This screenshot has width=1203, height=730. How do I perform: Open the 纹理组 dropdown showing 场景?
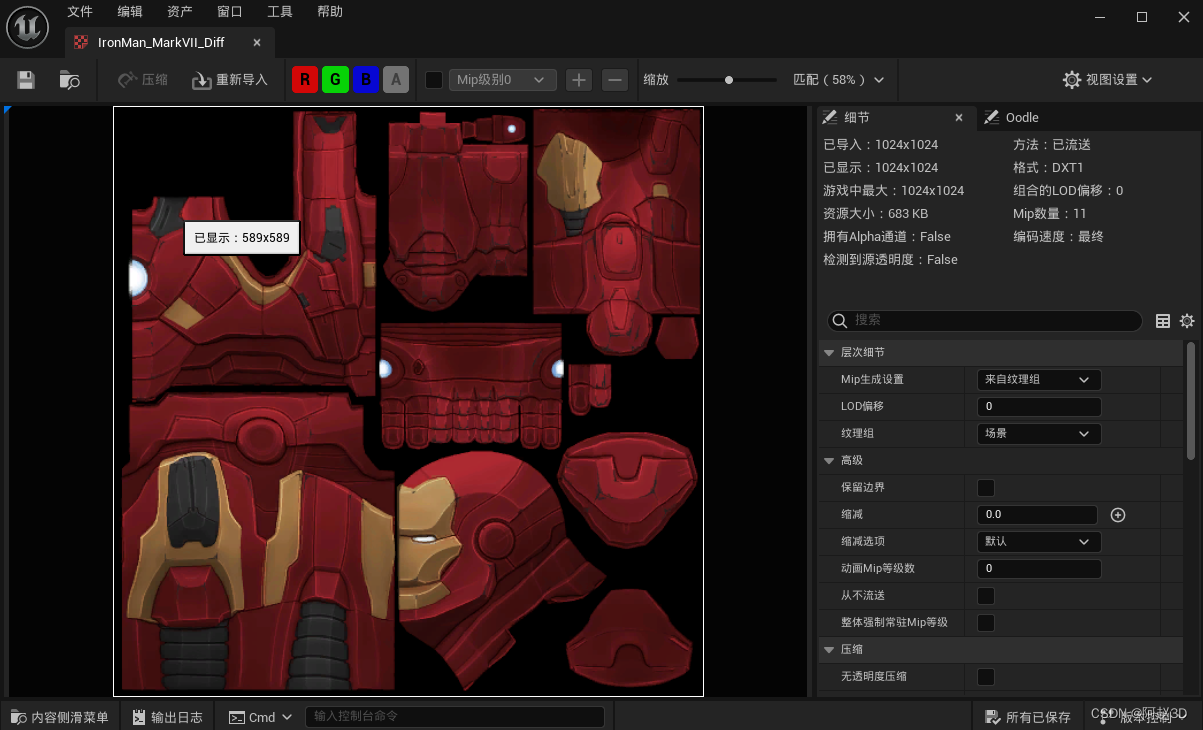pos(1038,434)
